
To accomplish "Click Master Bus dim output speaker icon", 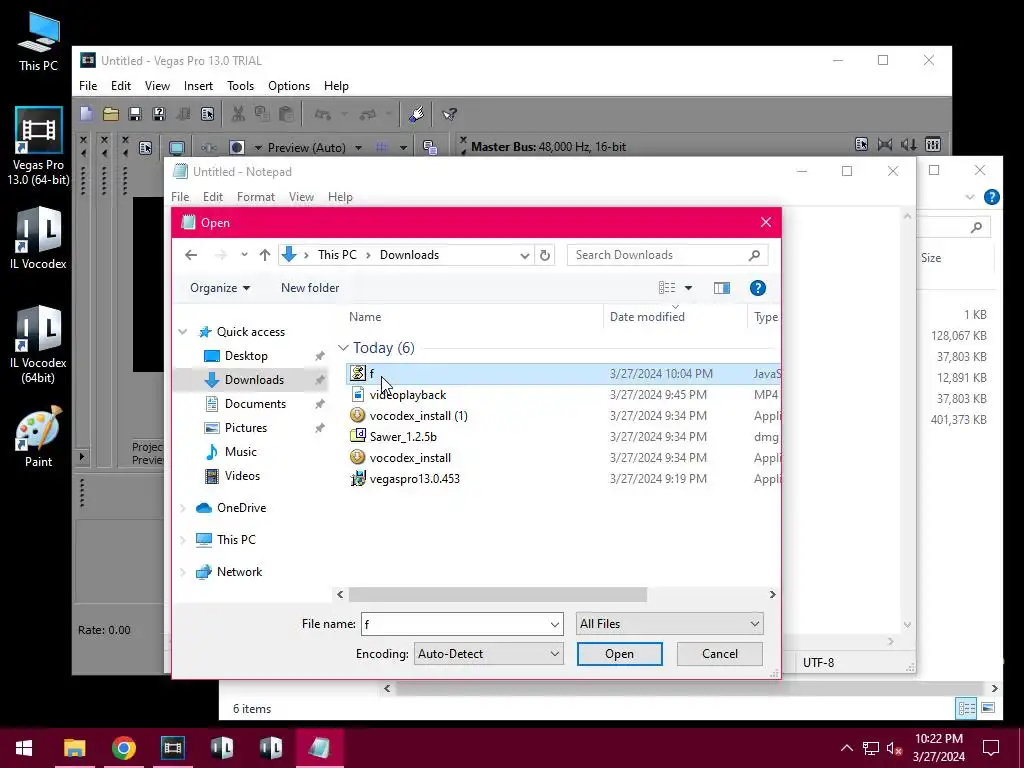I will coord(908,145).
